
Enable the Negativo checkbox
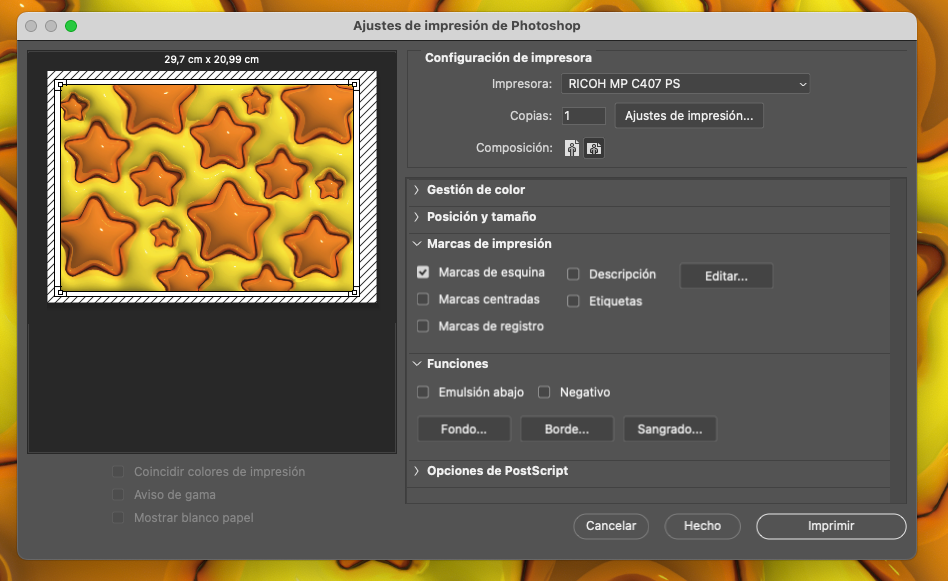tap(545, 392)
